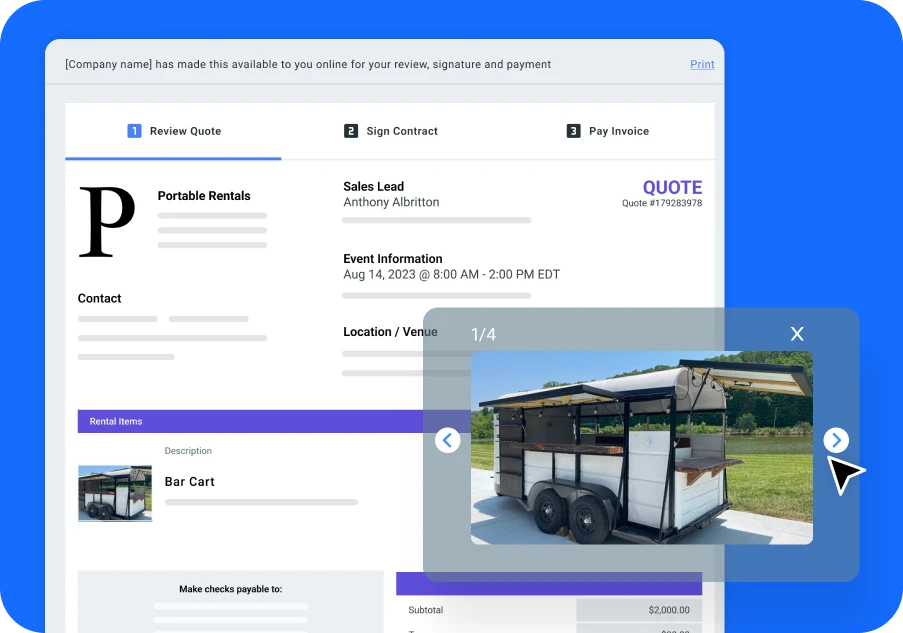Click the 1/4 image counter
903x633 pixels.
(x=483, y=334)
